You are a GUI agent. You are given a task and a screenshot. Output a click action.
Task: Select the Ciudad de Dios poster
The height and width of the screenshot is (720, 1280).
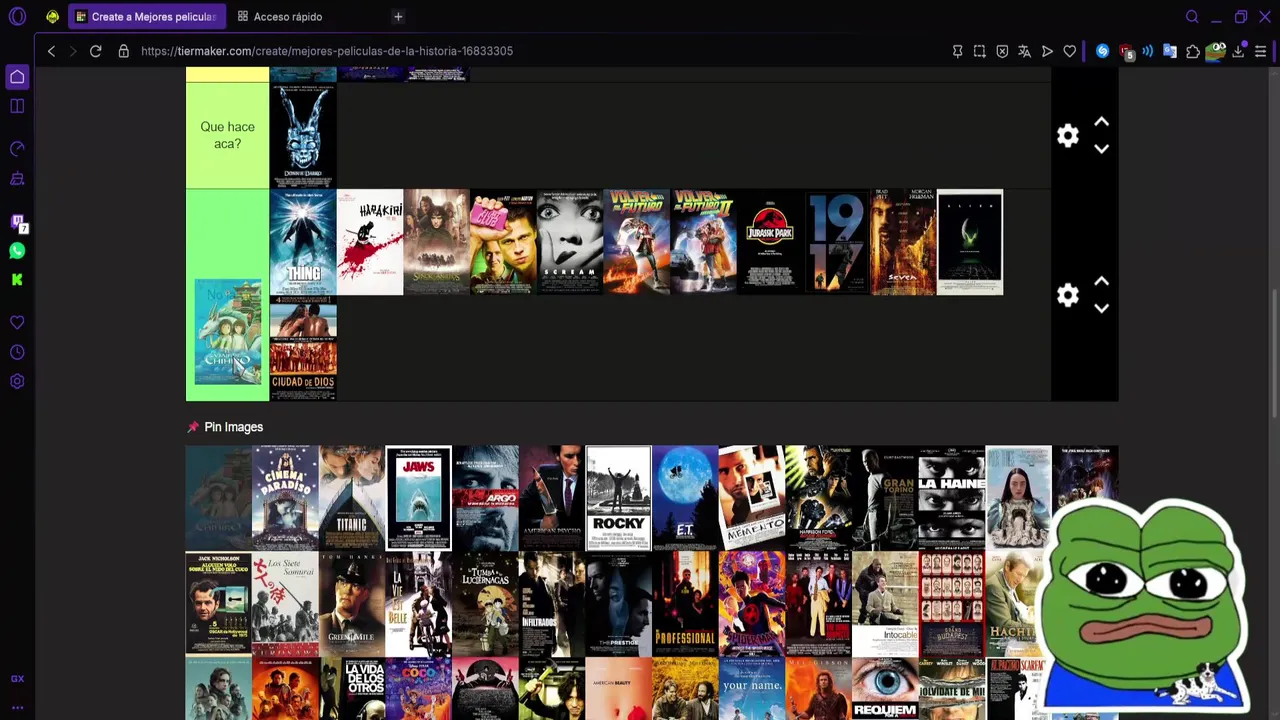(x=303, y=348)
